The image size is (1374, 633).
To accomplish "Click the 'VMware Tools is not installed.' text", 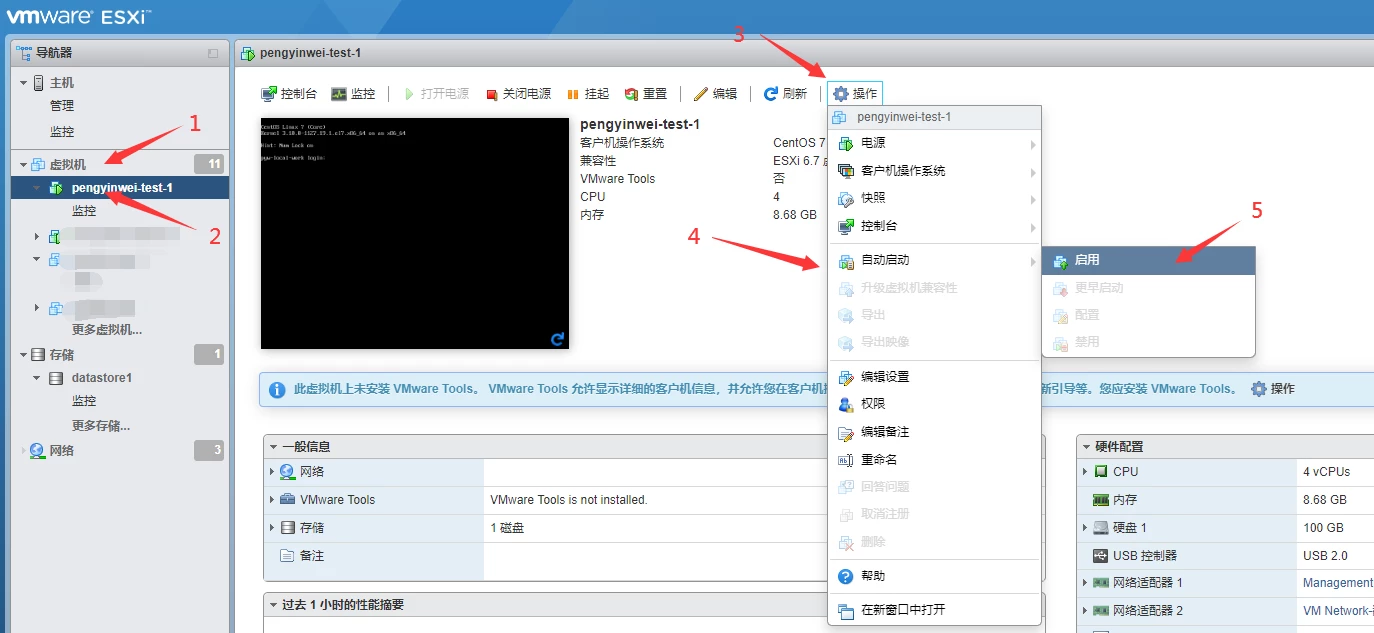I will point(569,500).
